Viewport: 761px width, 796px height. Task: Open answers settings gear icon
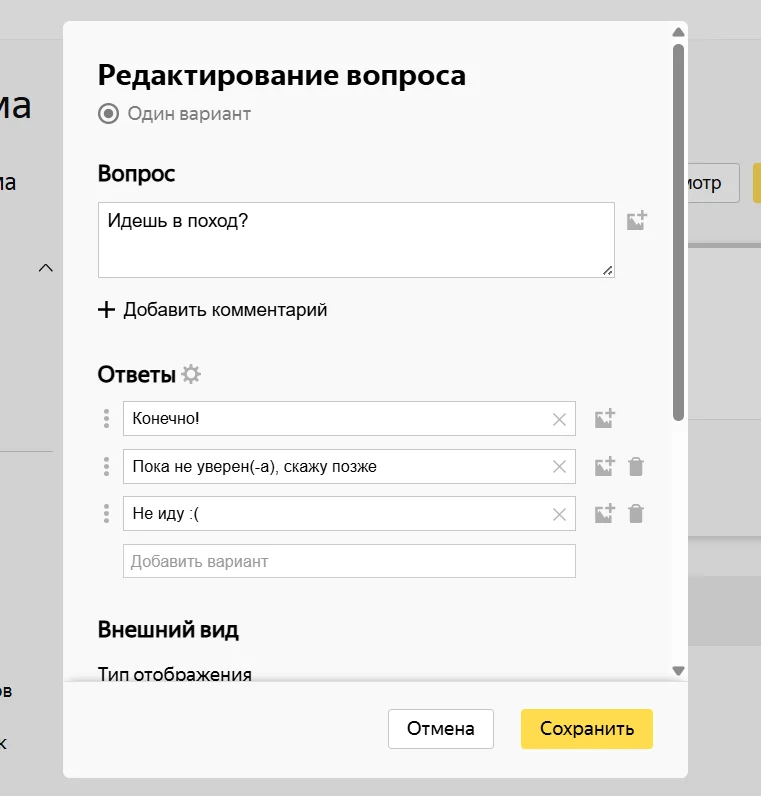[x=191, y=374]
